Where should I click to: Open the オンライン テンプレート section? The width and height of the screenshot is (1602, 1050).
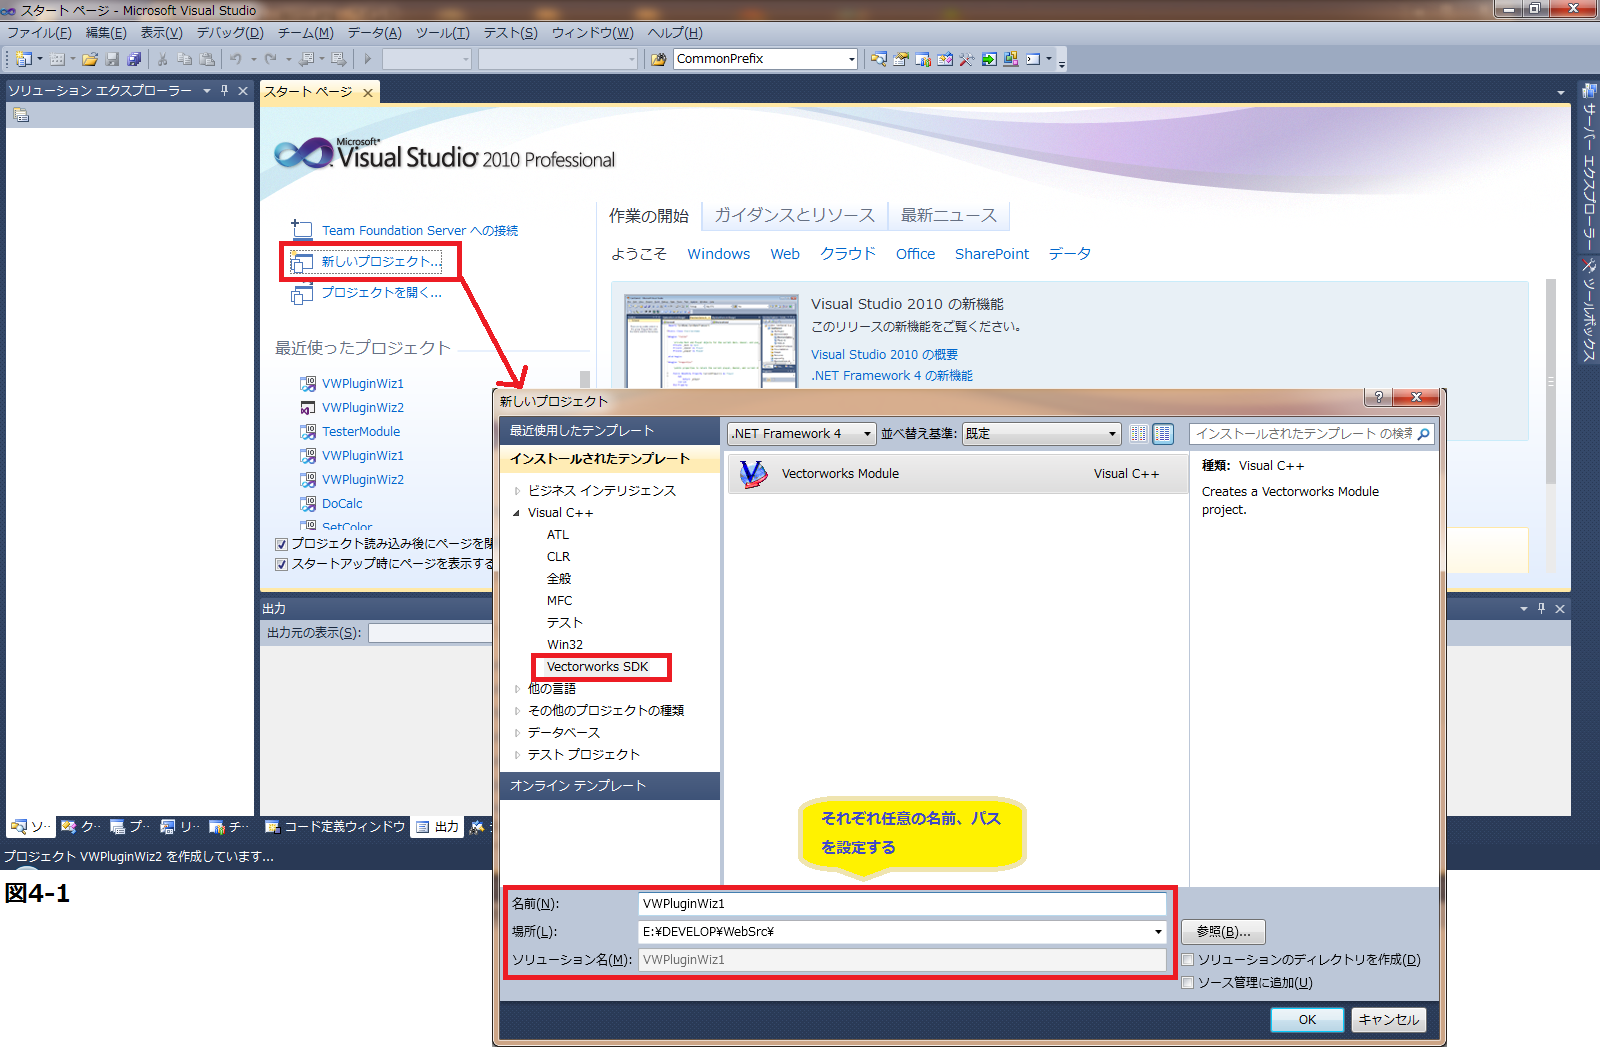pos(610,786)
